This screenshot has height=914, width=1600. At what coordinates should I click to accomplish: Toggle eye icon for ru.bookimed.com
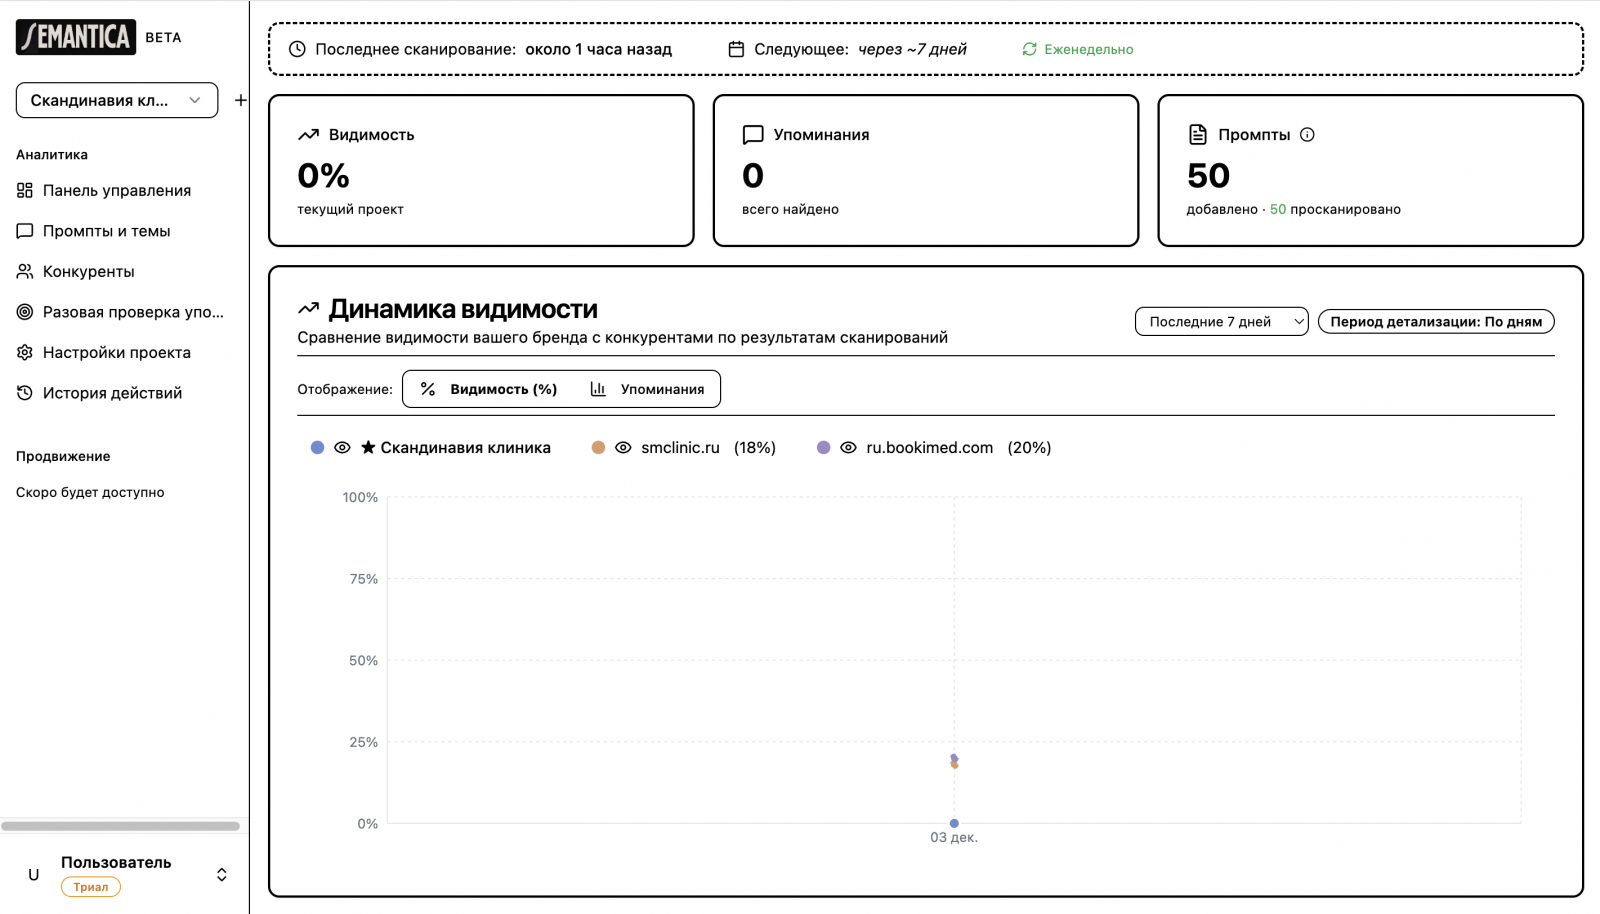click(848, 448)
